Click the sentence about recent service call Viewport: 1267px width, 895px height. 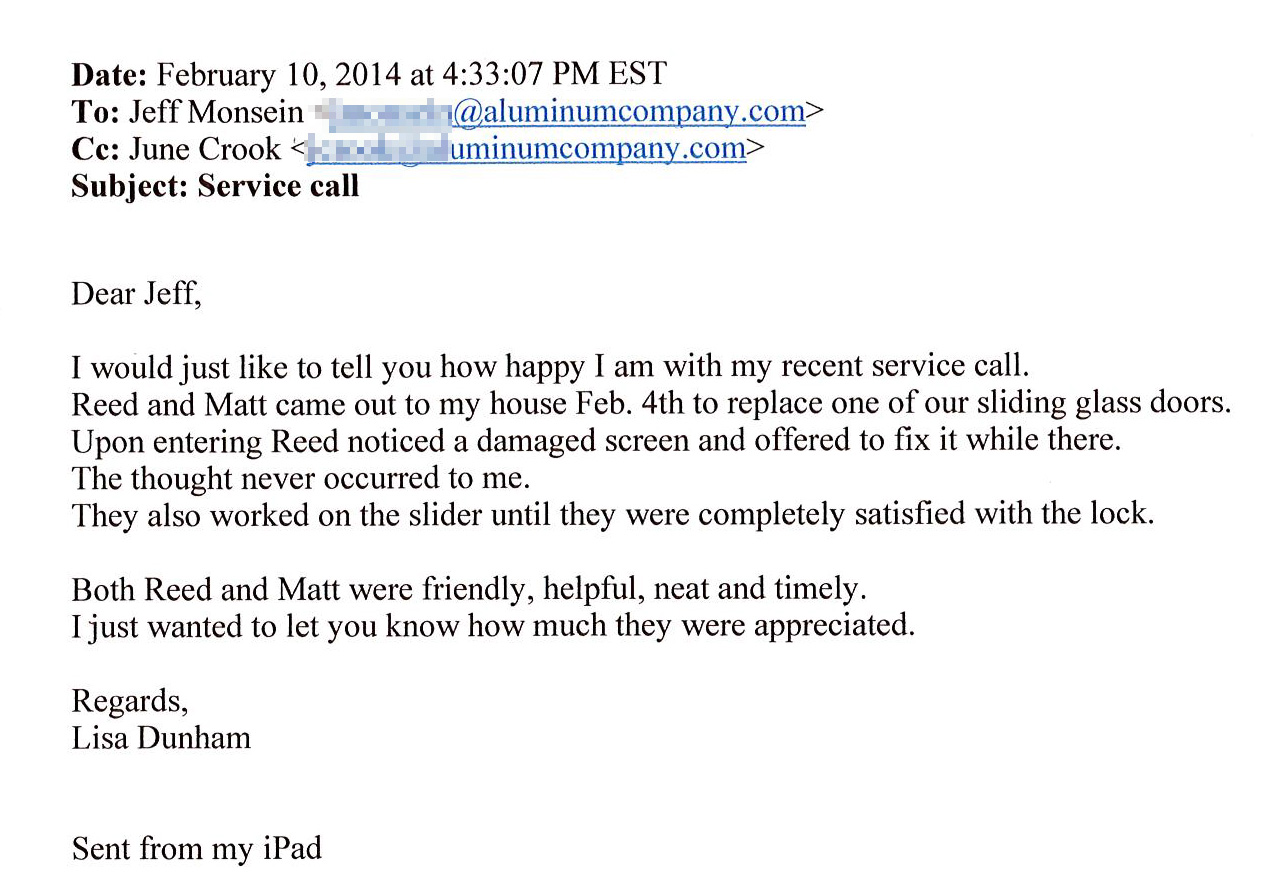551,367
